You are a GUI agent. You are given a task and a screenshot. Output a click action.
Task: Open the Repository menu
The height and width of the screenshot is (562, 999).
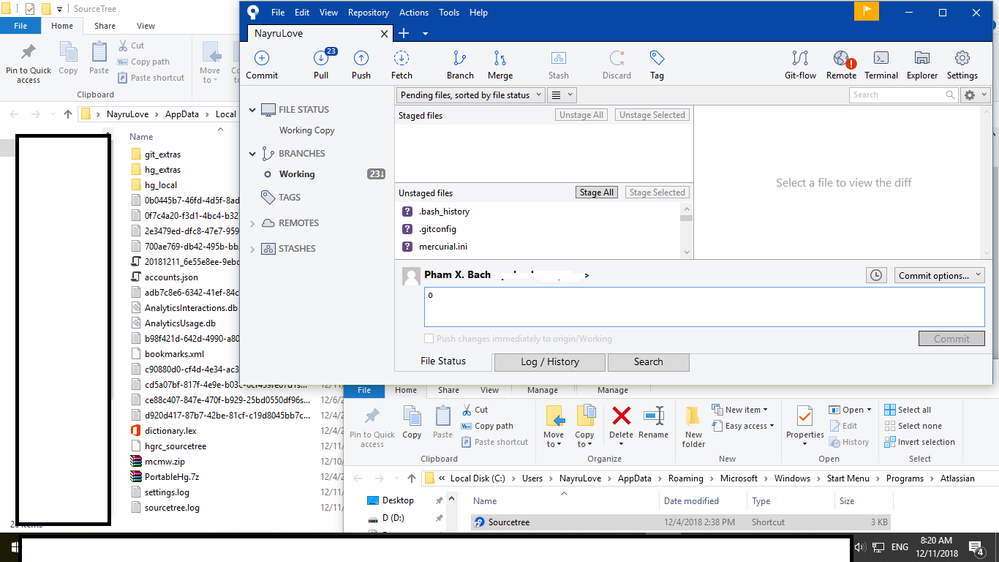click(368, 13)
